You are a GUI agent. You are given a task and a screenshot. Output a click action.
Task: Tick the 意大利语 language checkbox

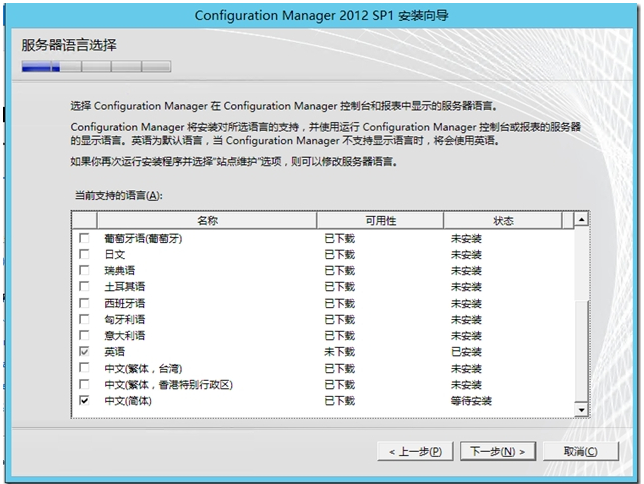84,336
